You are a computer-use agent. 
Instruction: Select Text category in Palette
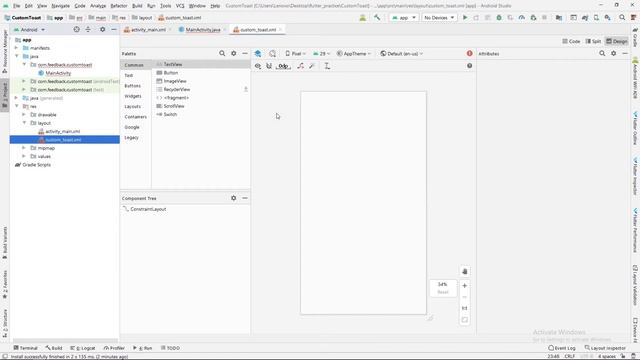(129, 76)
